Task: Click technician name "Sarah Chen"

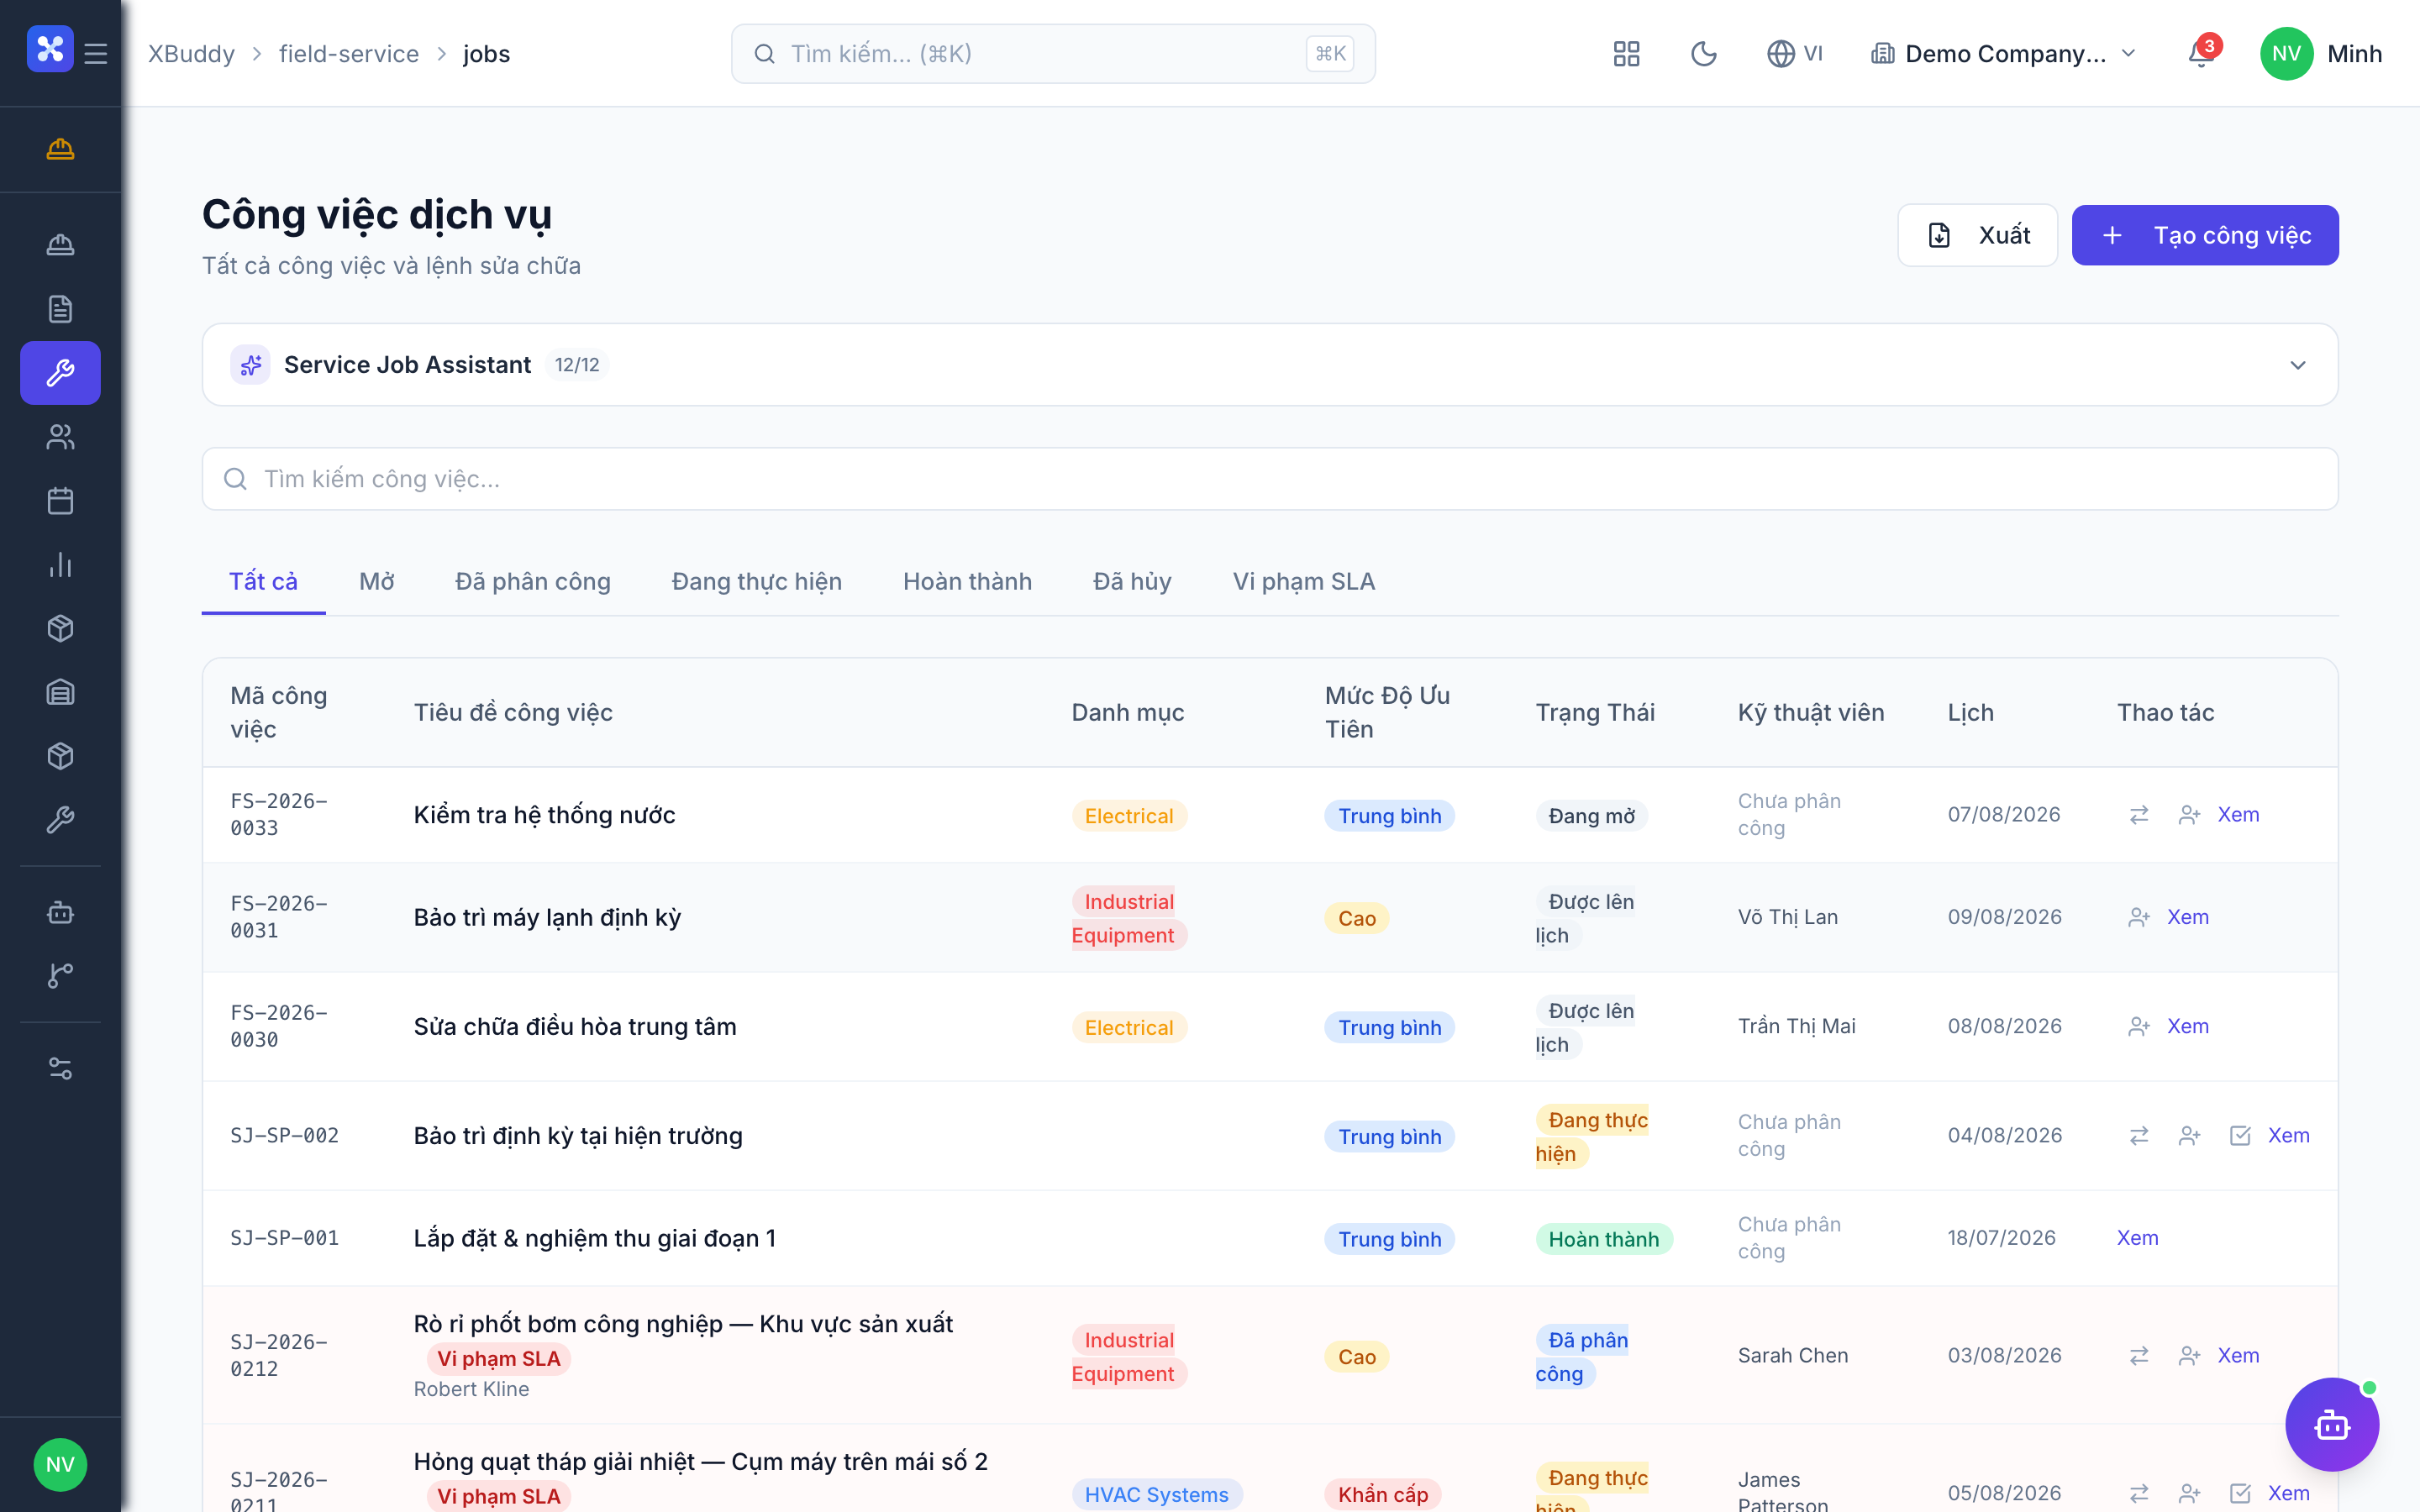Action: (x=1793, y=1356)
